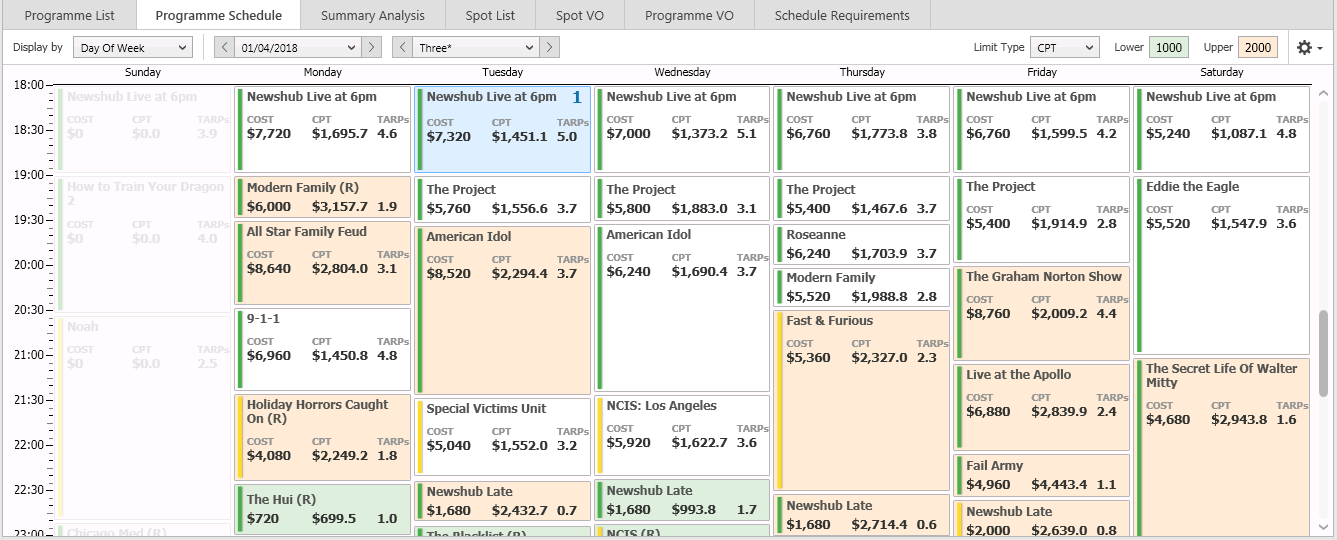This screenshot has height=540, width=1337.
Task: Select NCIS: Los Angeles programme
Action: point(682,435)
